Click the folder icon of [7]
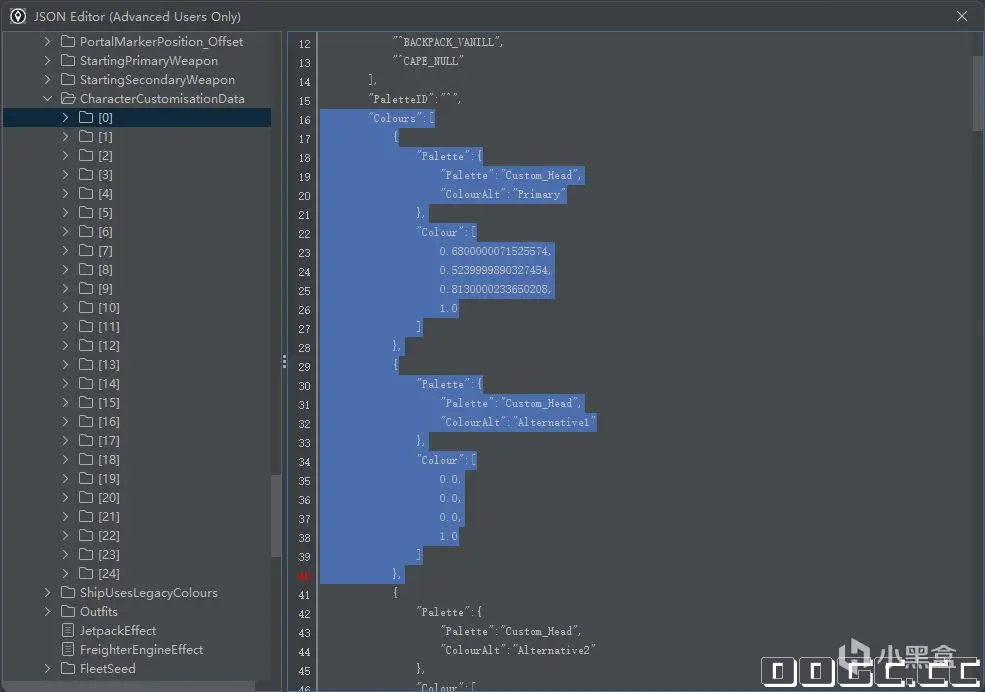 pos(86,251)
